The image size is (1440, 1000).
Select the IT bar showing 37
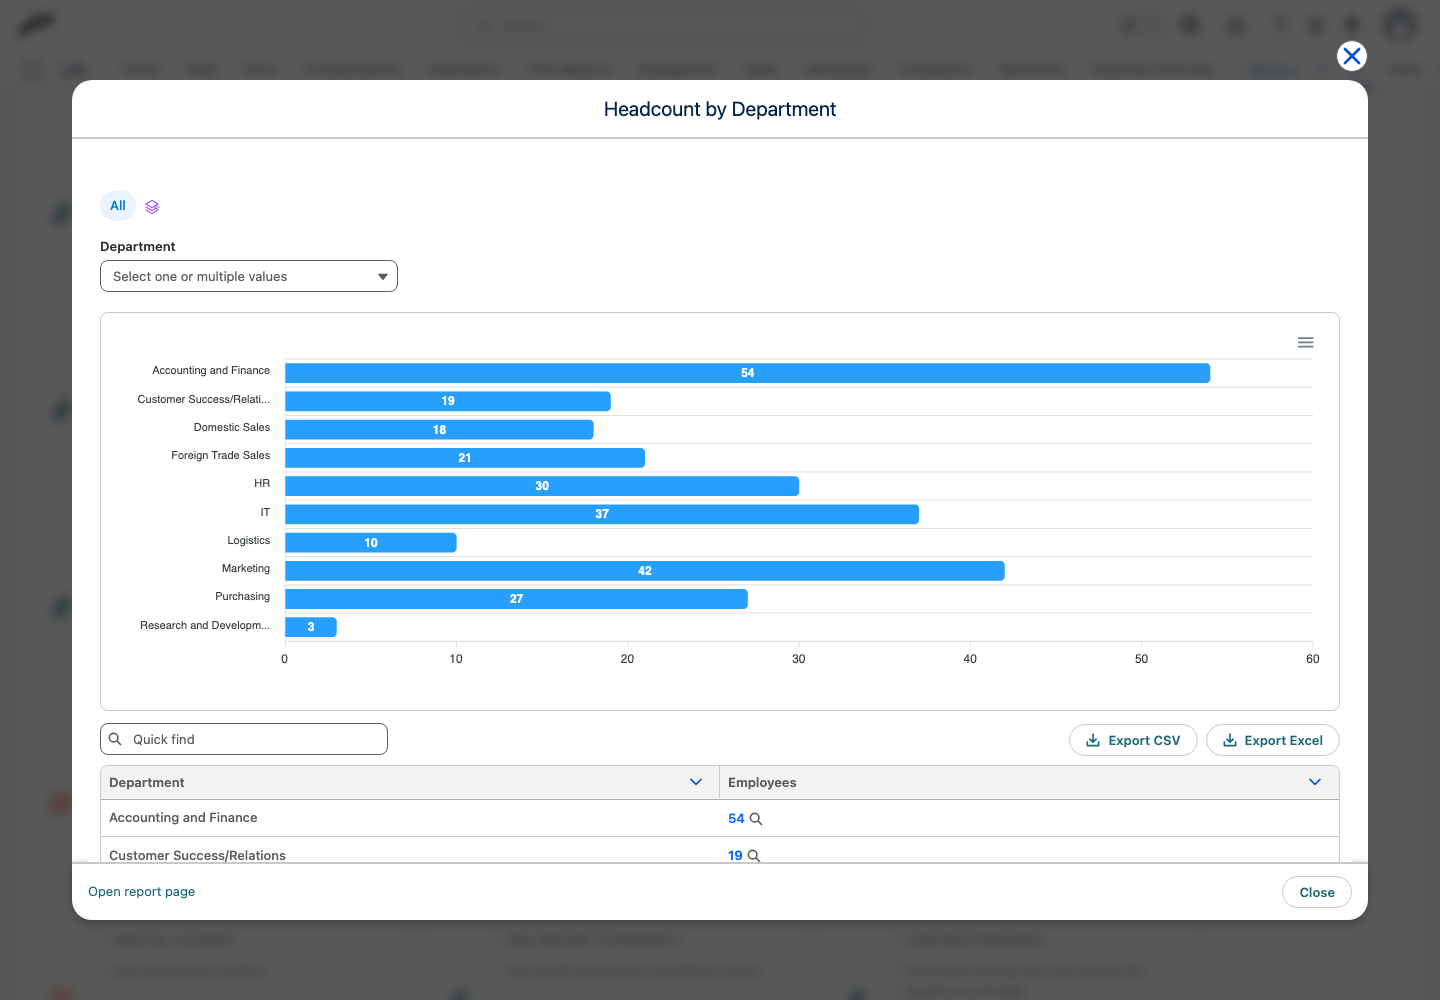click(602, 514)
